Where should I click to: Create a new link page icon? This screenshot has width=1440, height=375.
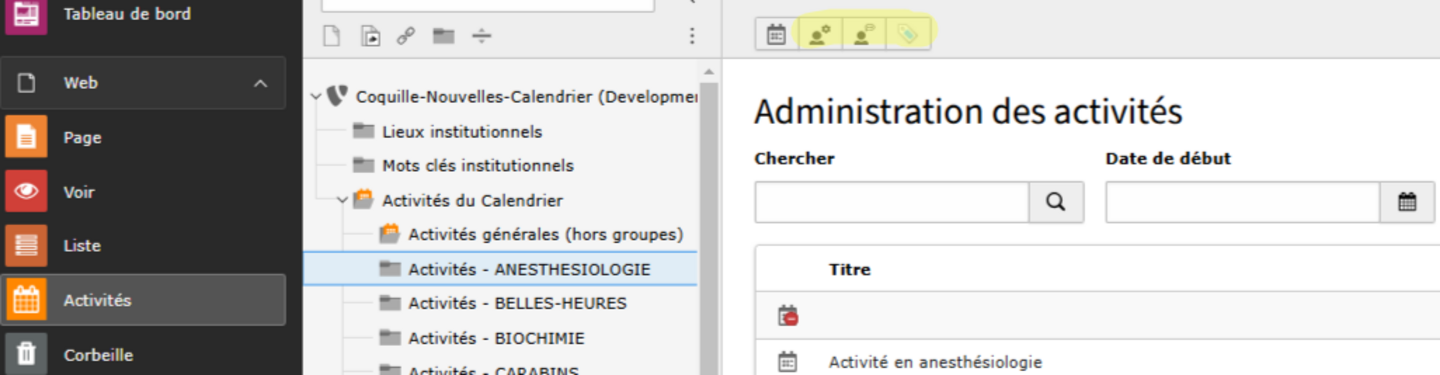tap(406, 36)
